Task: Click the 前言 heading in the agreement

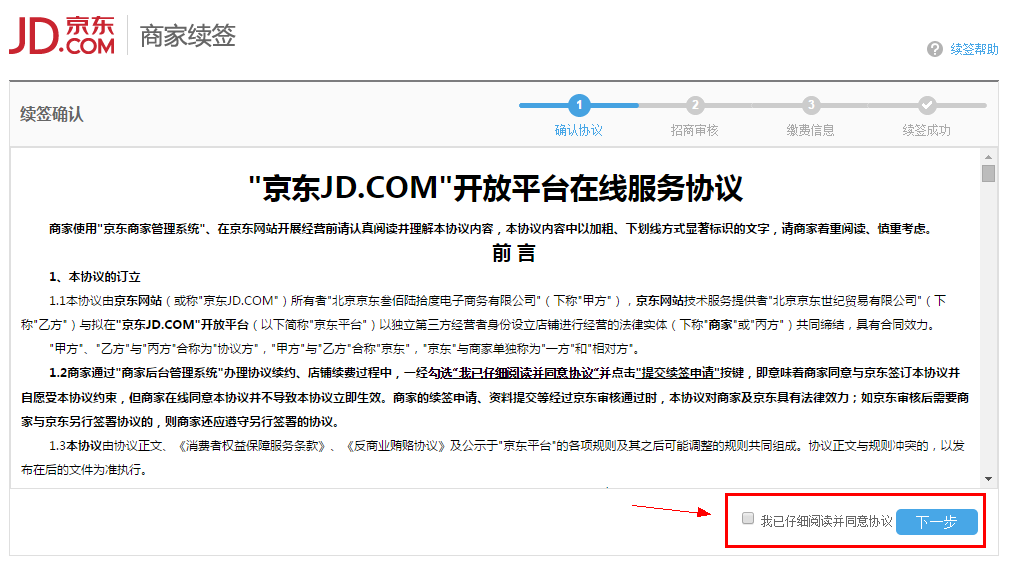Action: coord(513,253)
